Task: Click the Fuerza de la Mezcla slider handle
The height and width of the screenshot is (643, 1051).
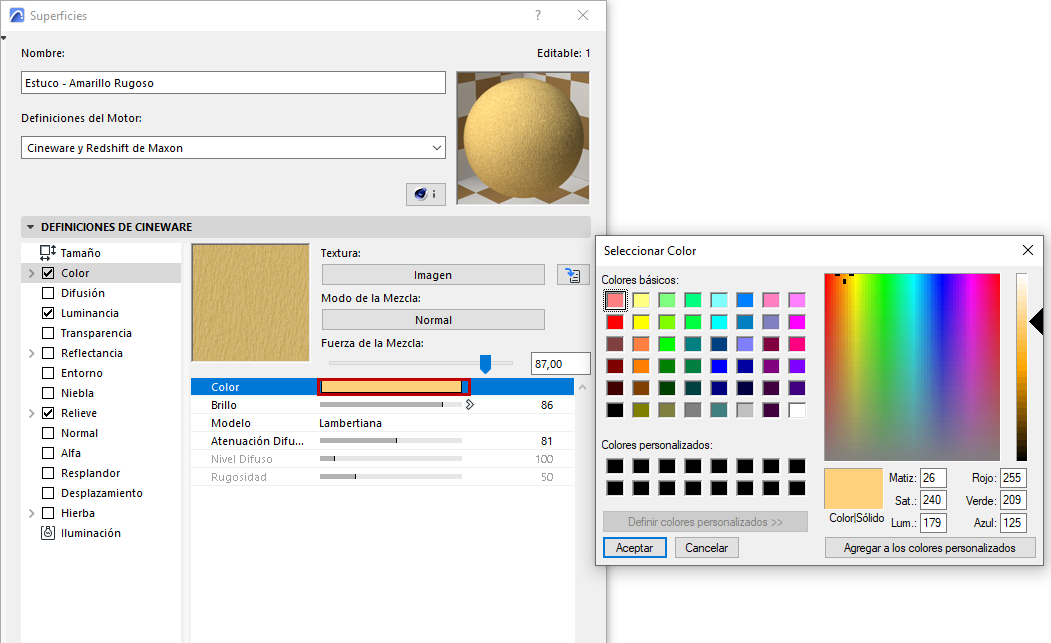Action: [486, 364]
